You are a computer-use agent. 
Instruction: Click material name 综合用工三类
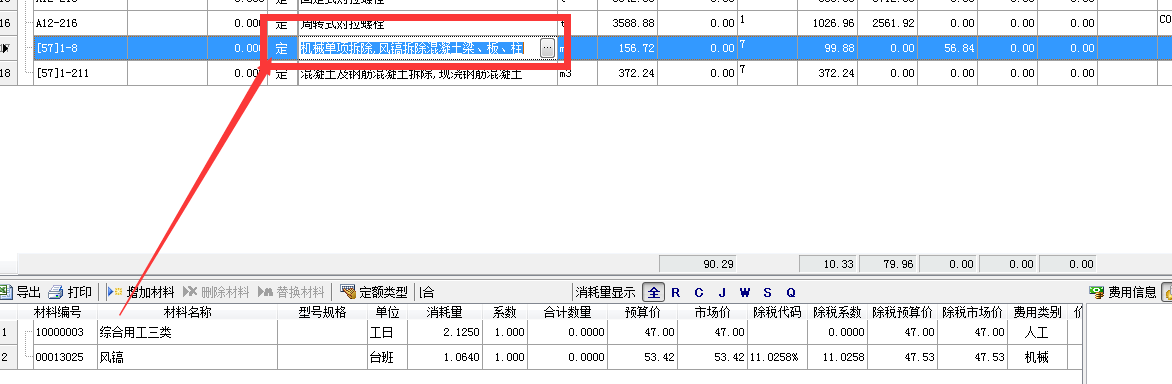135,333
